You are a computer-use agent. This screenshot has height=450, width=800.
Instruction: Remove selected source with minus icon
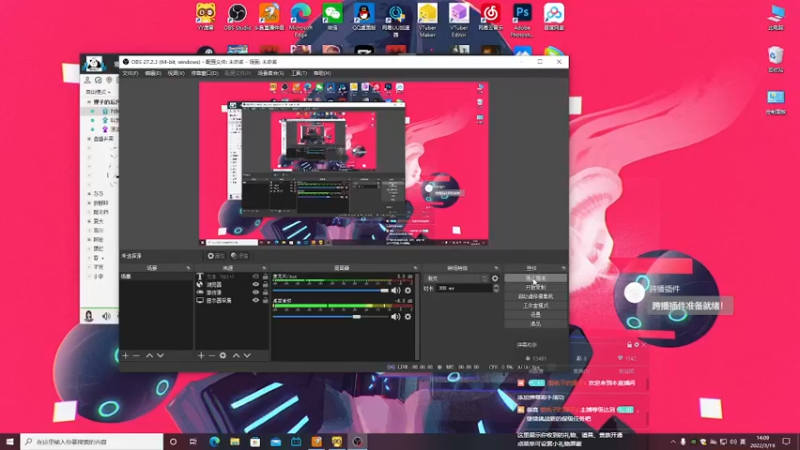pyautogui.click(x=212, y=355)
